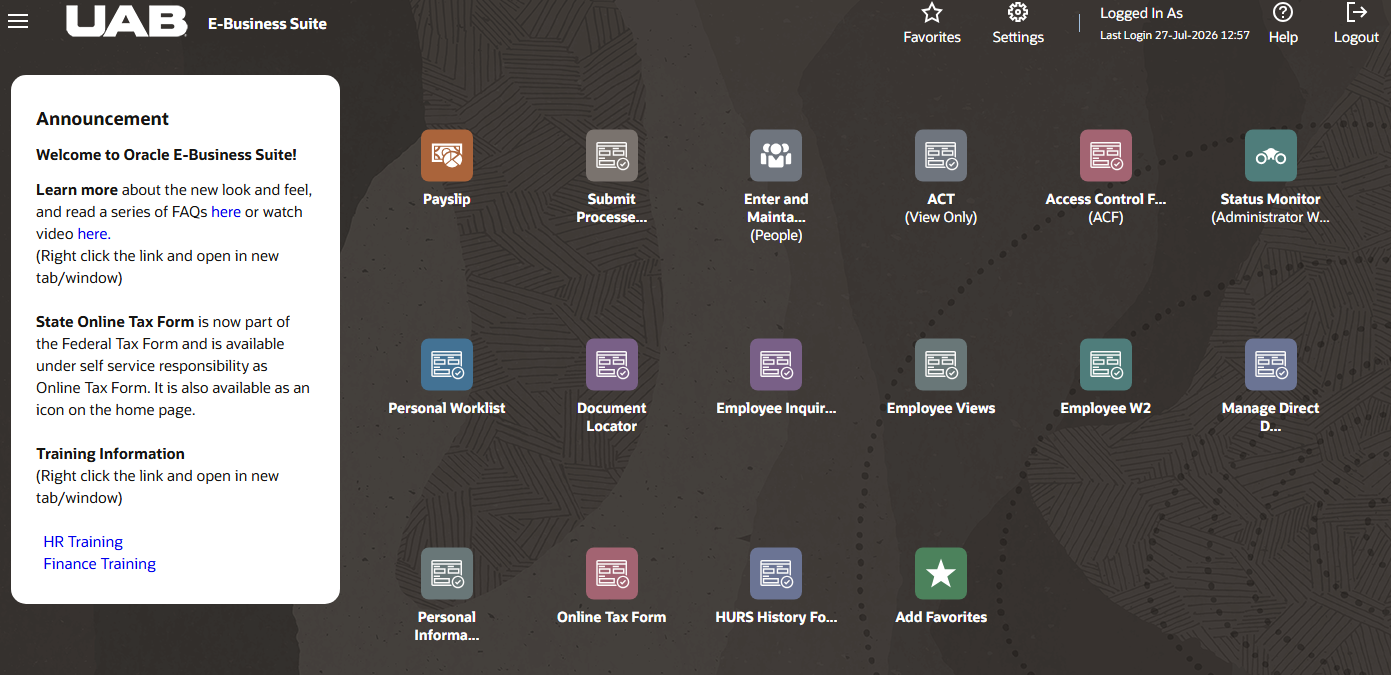
Task: Click the Employee W2 label text
Action: pos(1106,408)
